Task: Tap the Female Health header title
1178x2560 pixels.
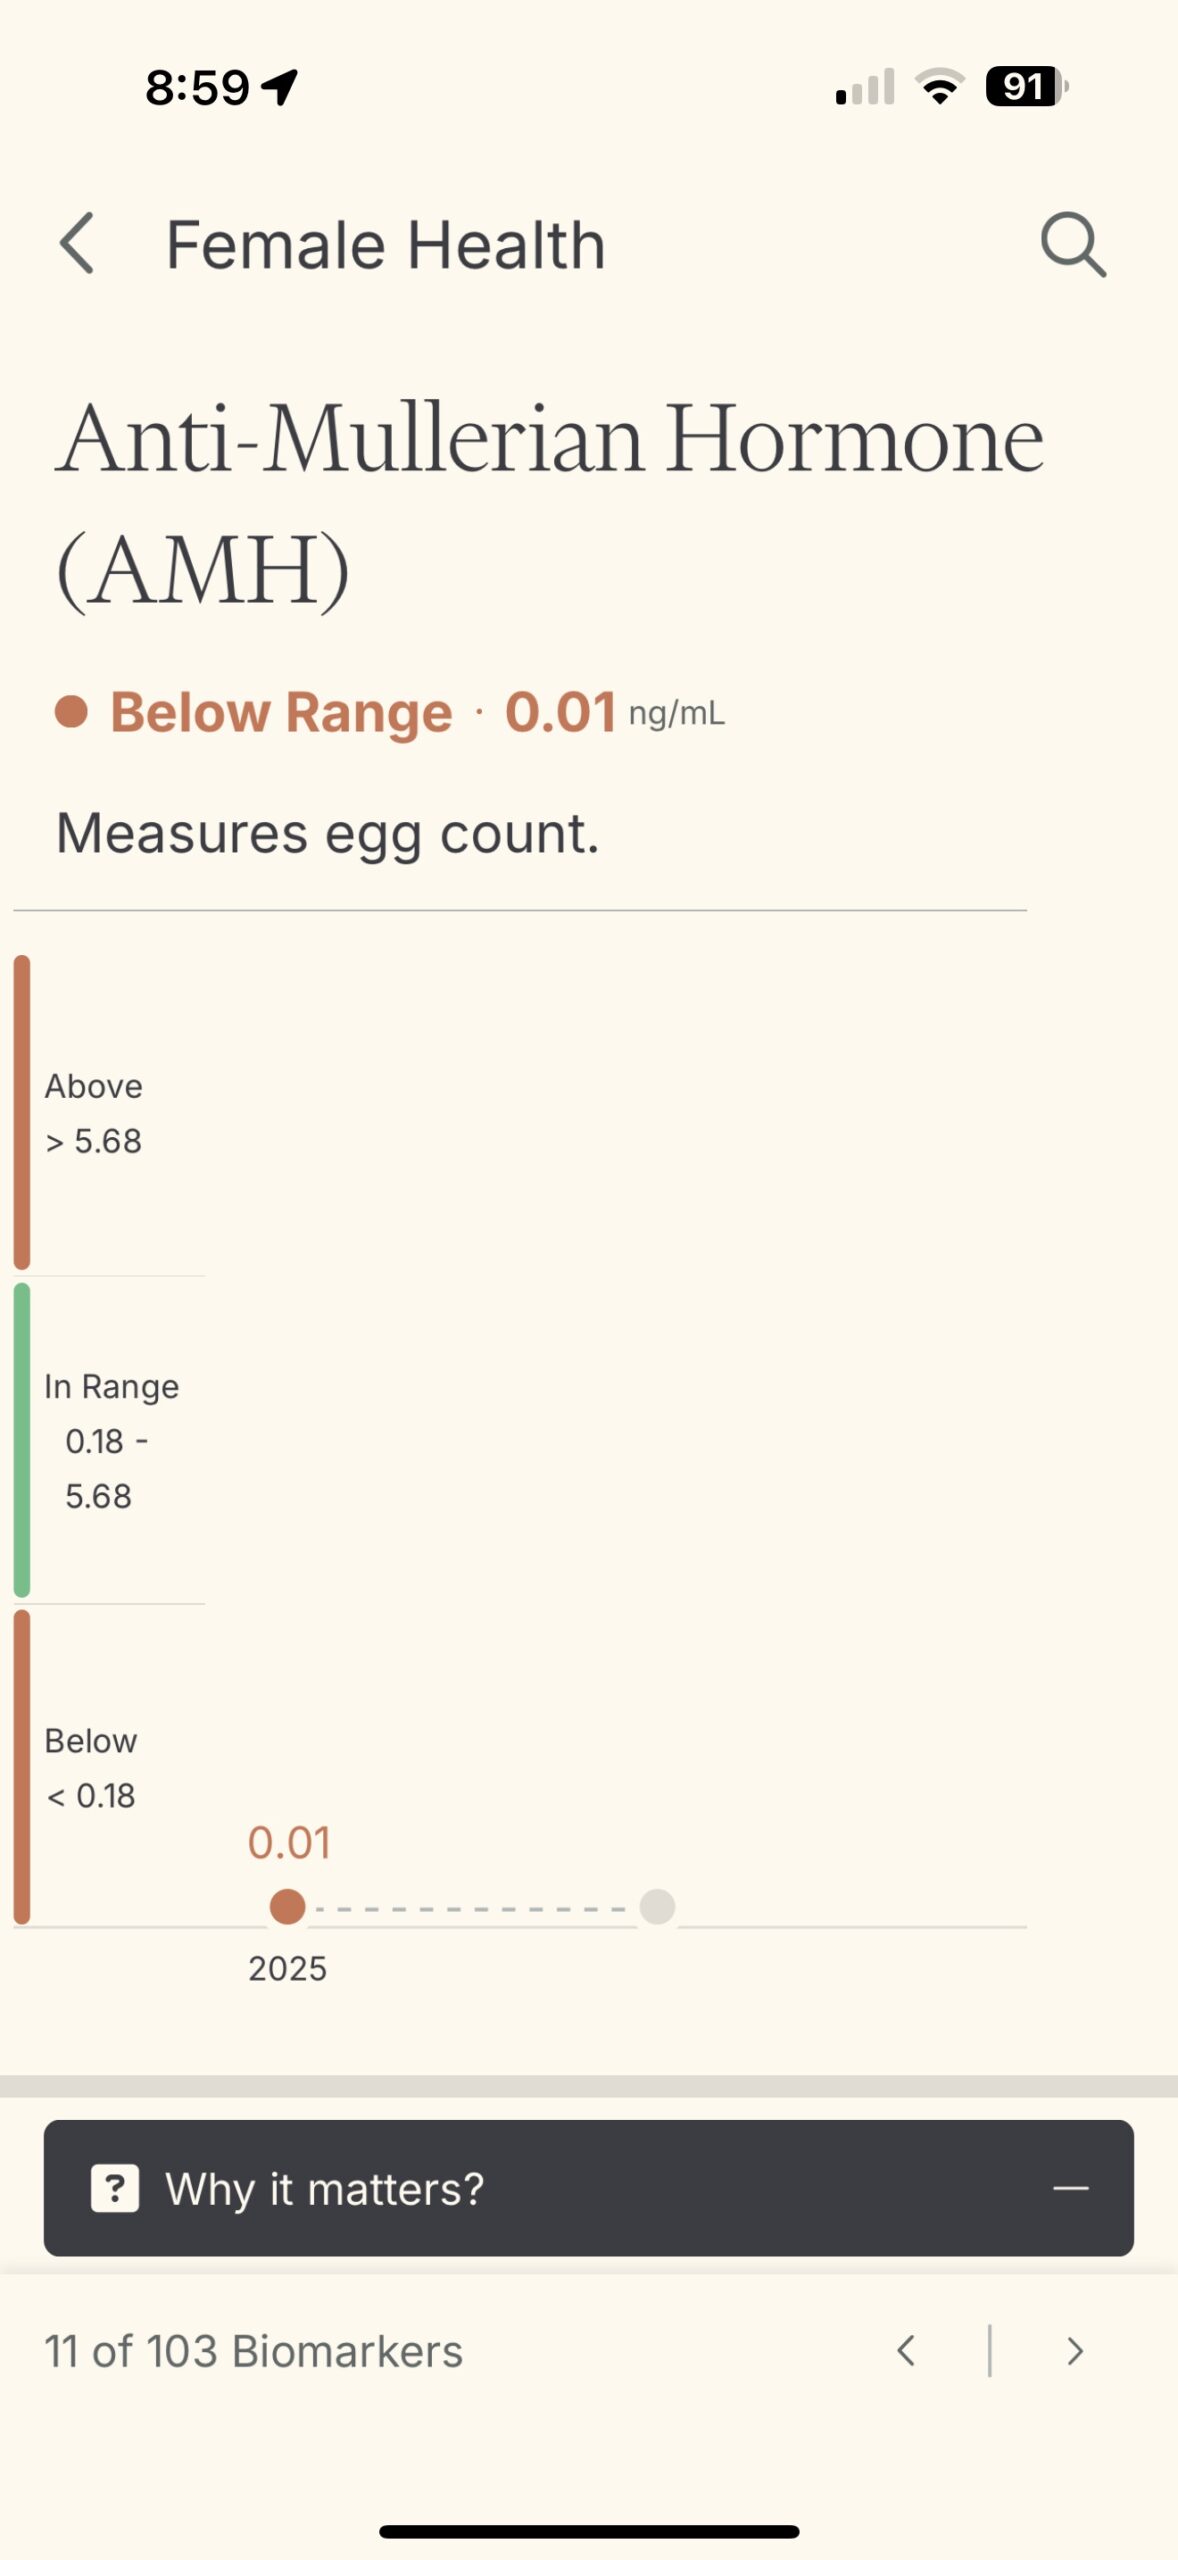Action: 385,245
